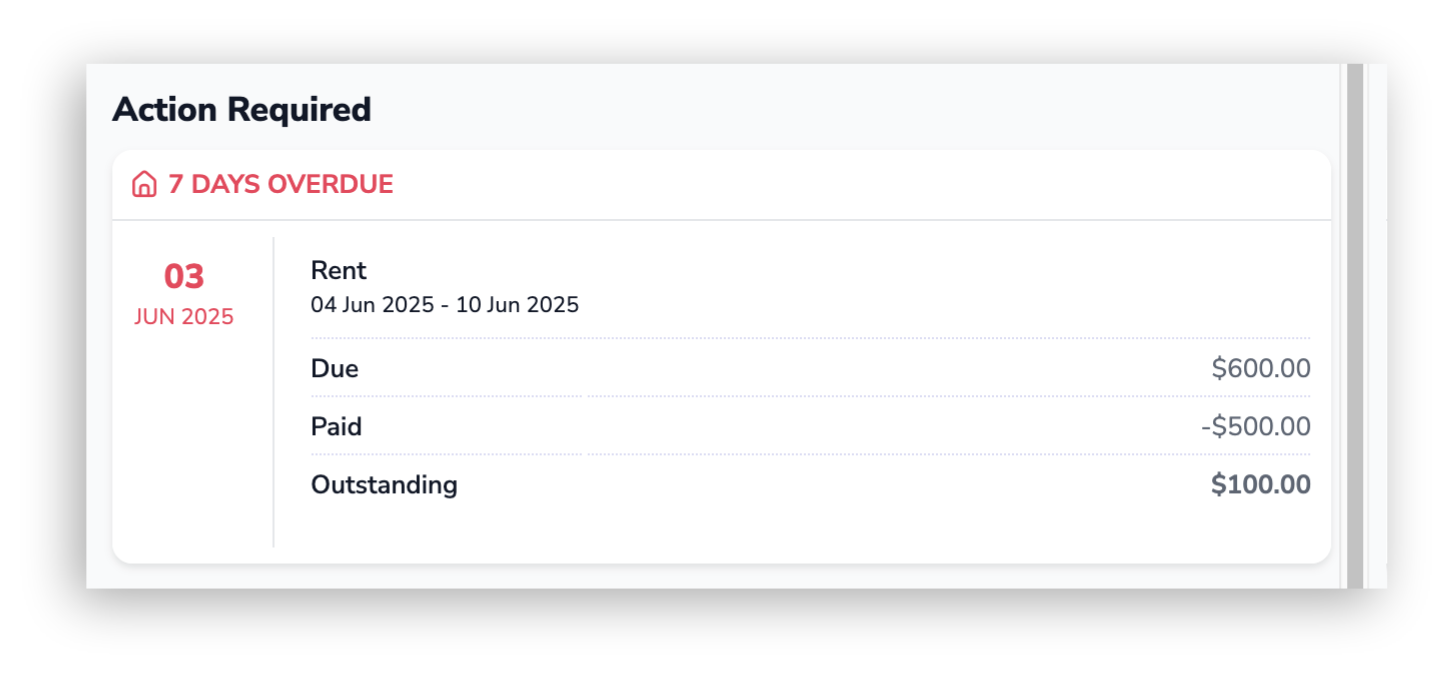This screenshot has height=675, width=1451.
Task: Click the $100.00 outstanding amount
Action: pyautogui.click(x=1261, y=485)
